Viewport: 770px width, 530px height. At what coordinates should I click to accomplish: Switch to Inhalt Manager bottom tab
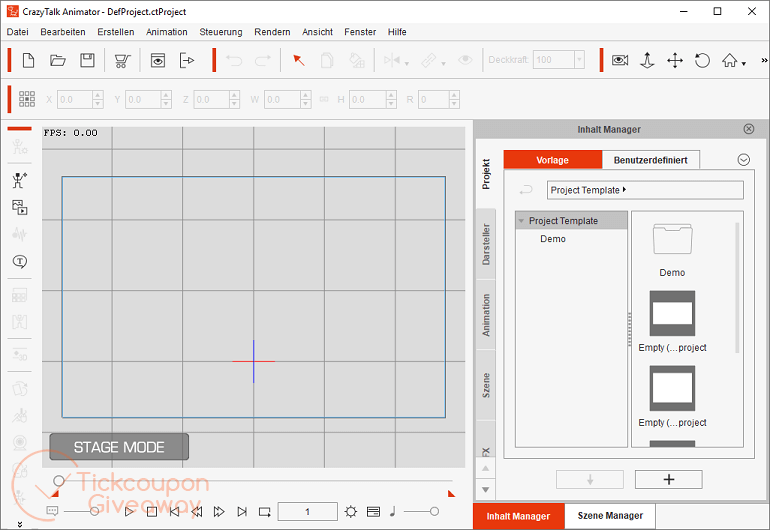518,516
